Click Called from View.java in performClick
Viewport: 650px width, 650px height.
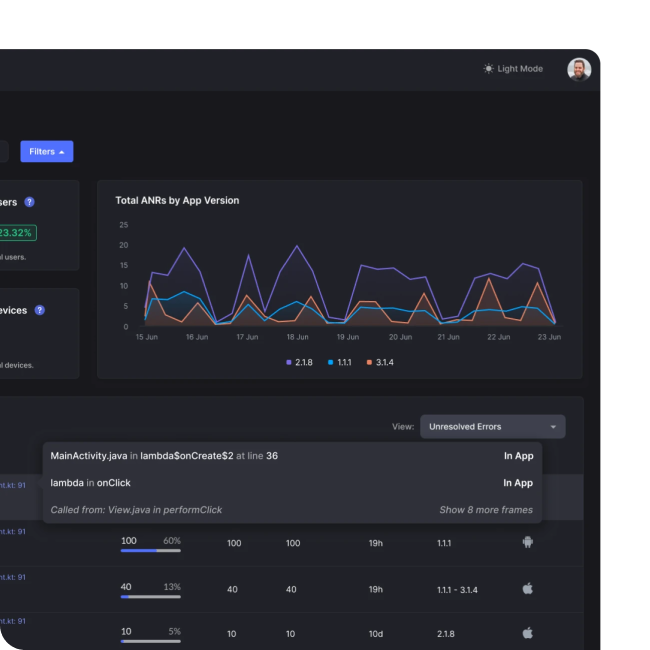coord(136,510)
